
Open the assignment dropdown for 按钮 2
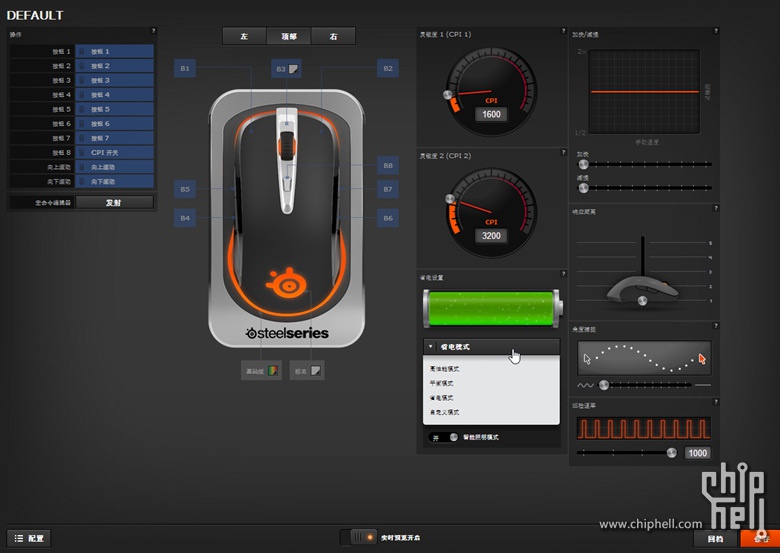[114, 66]
